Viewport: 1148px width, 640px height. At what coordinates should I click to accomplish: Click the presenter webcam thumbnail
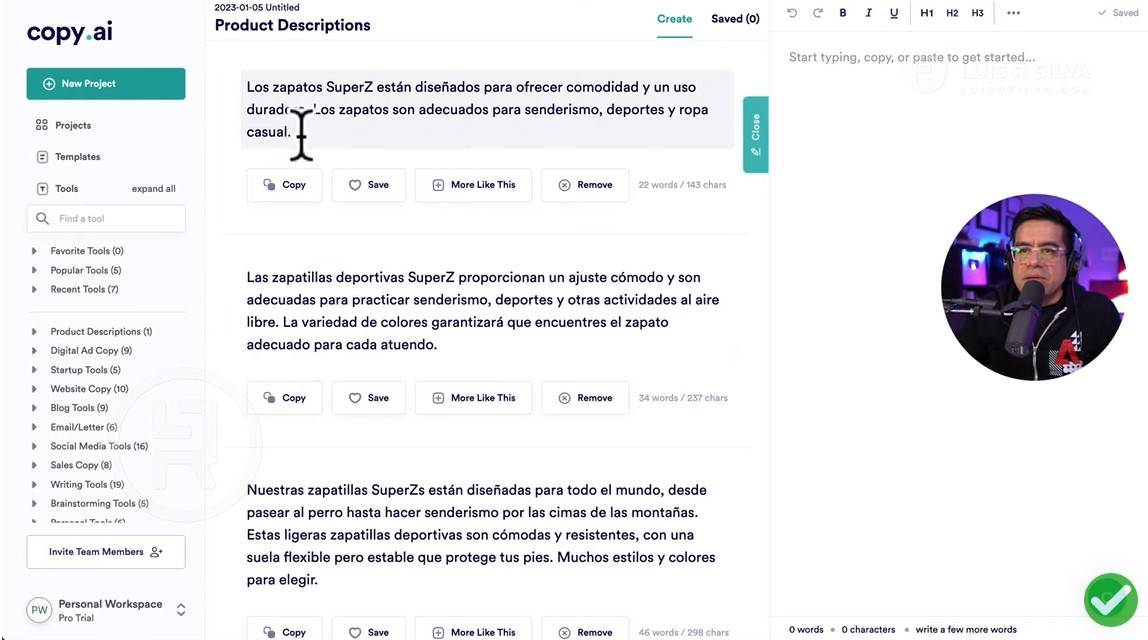pyautogui.click(x=1035, y=287)
